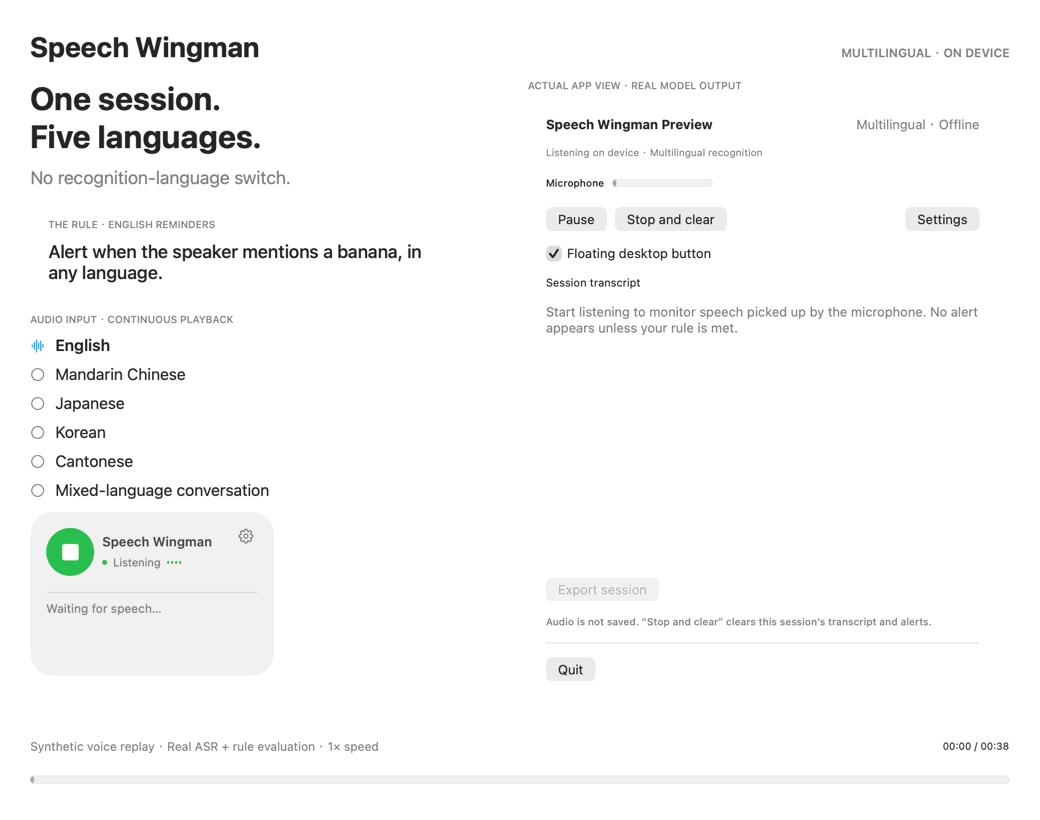Choose the Korean radio button
This screenshot has width=1040, height=820.
[38, 433]
